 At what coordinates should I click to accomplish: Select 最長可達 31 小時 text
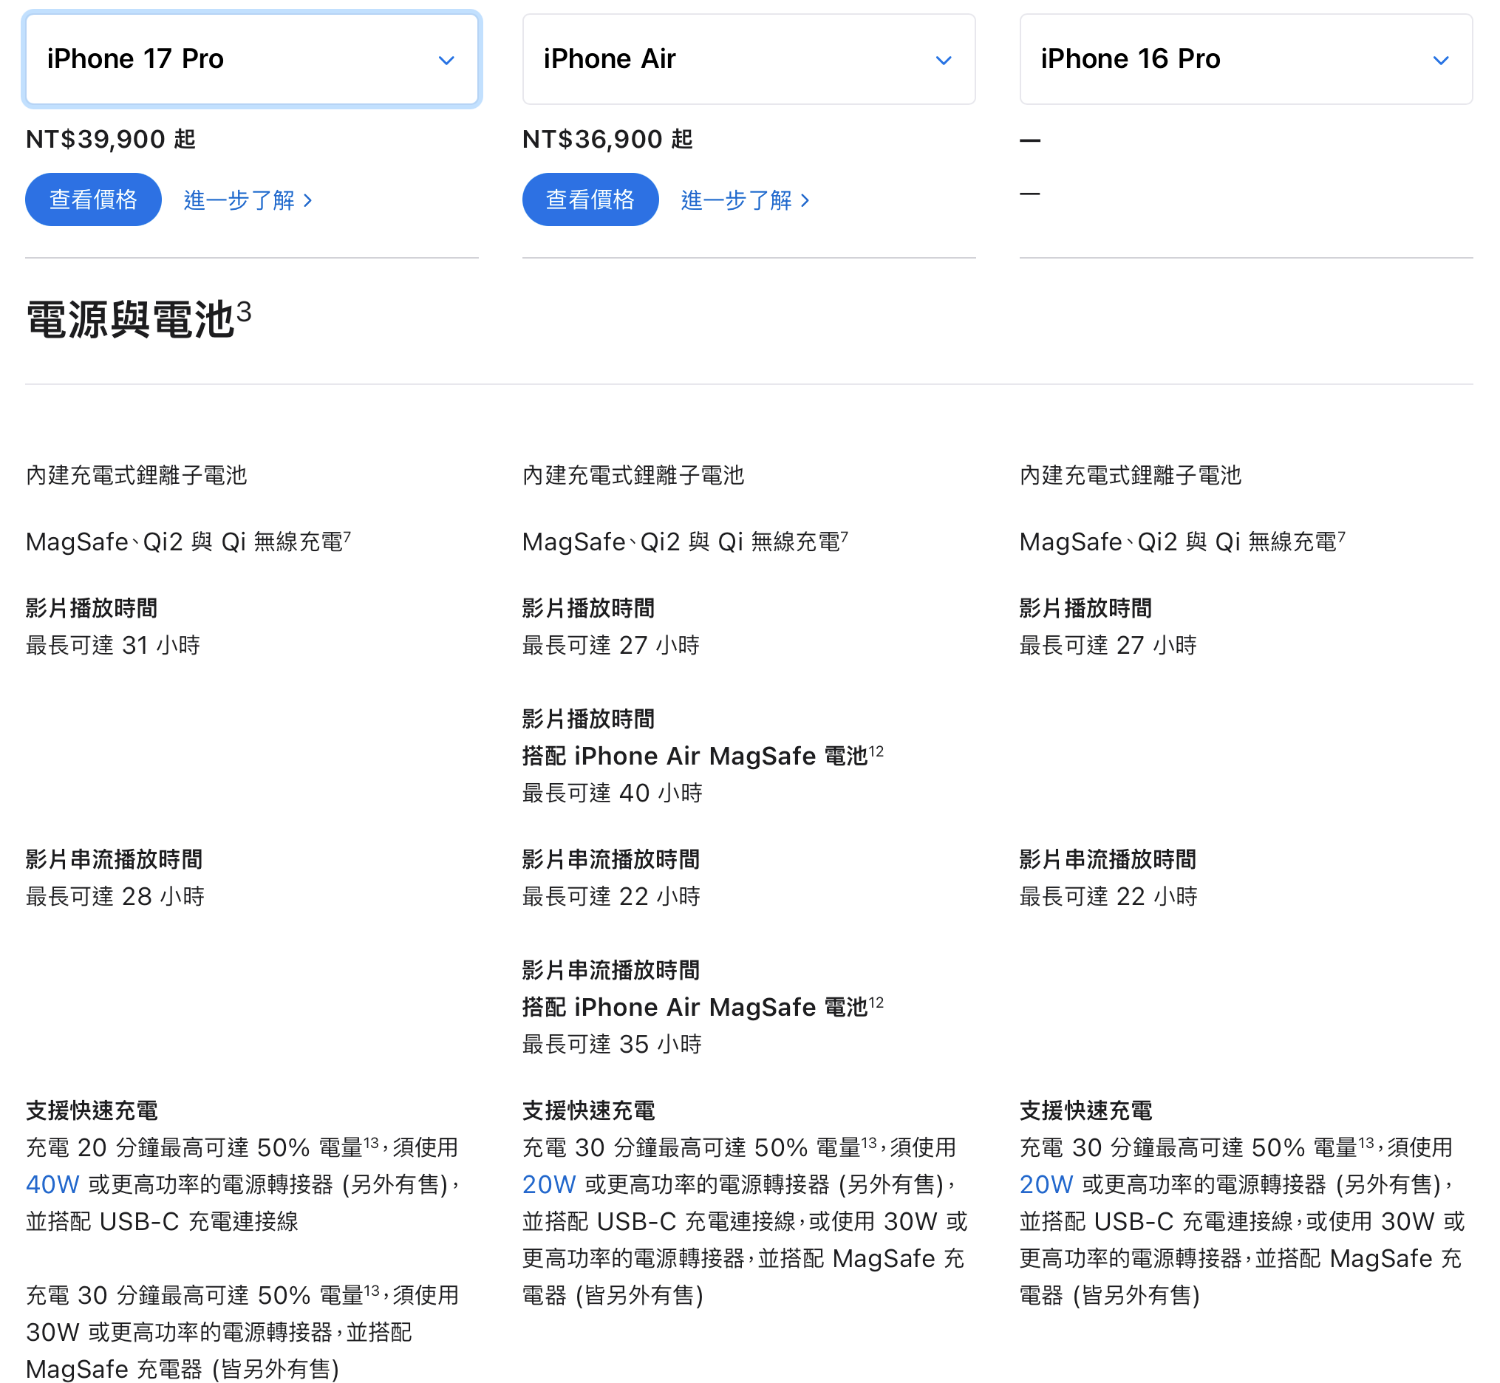click(113, 645)
